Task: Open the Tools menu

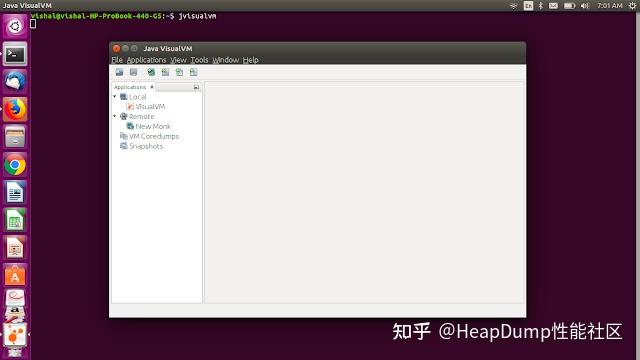Action: coord(199,60)
